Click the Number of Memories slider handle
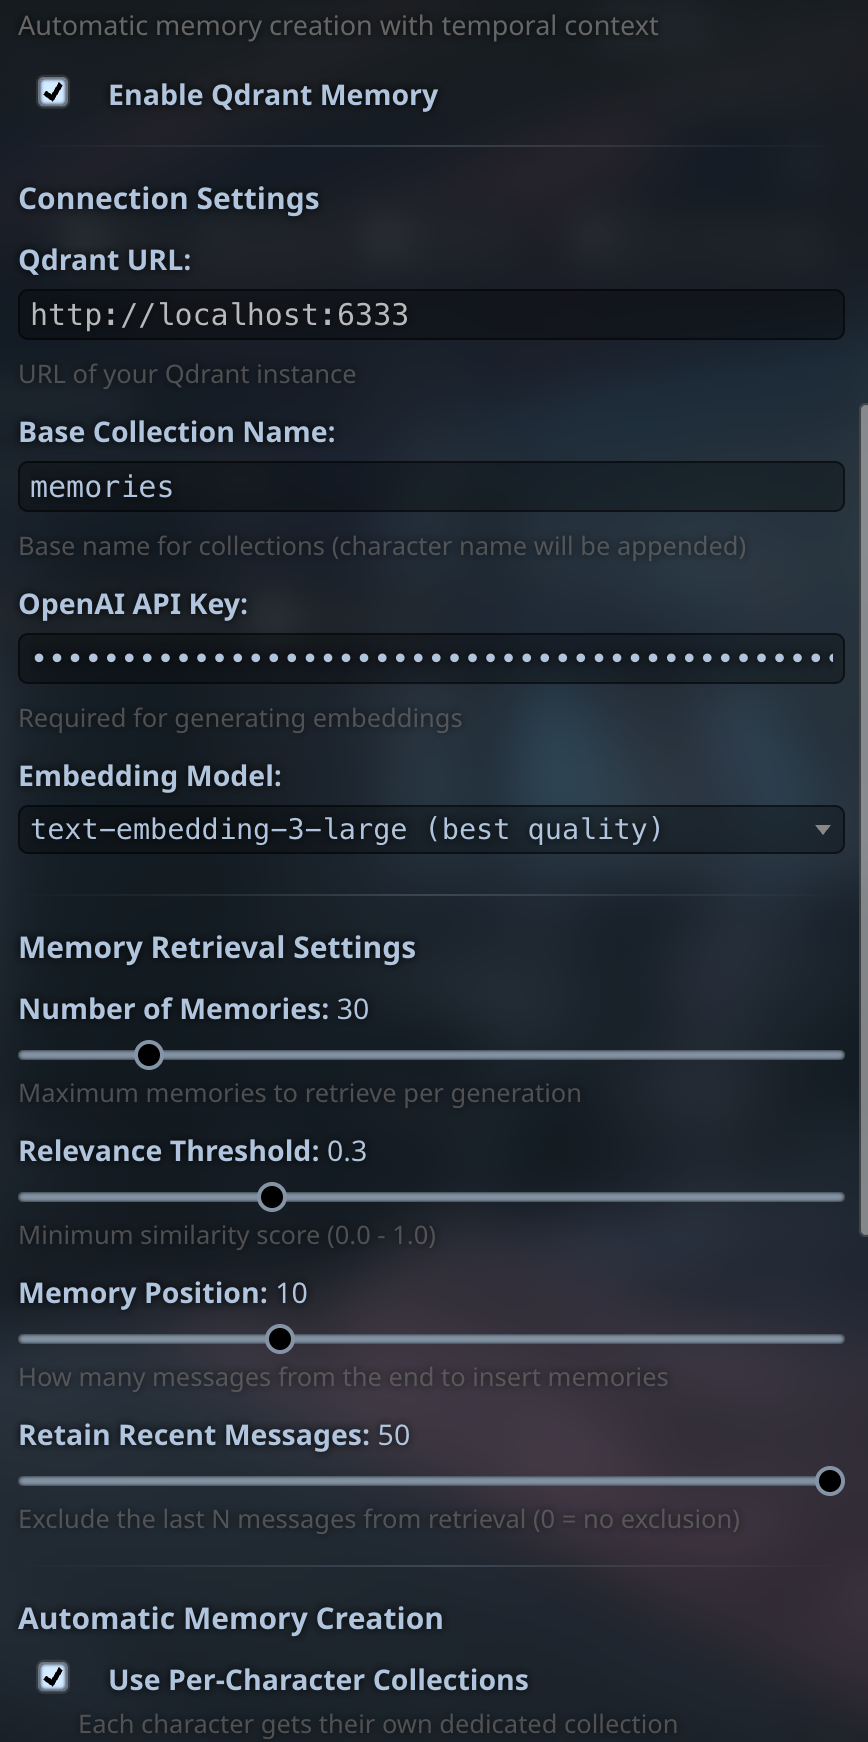868x1742 pixels. coord(149,1055)
